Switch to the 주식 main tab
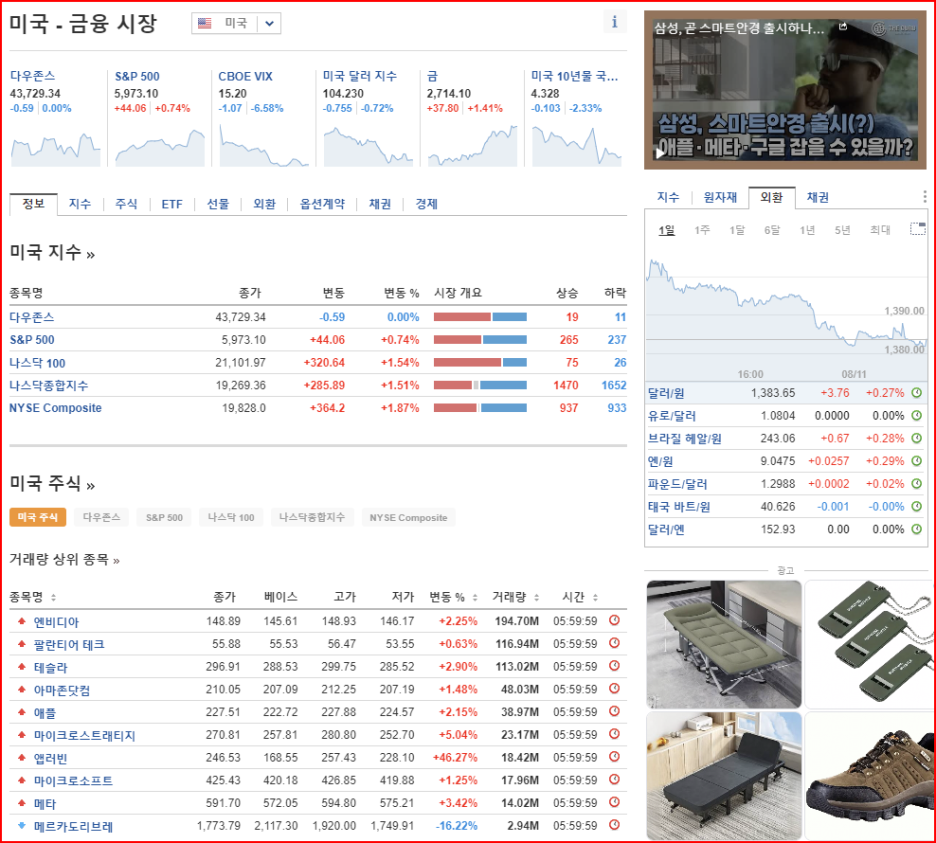 pyautogui.click(x=126, y=204)
